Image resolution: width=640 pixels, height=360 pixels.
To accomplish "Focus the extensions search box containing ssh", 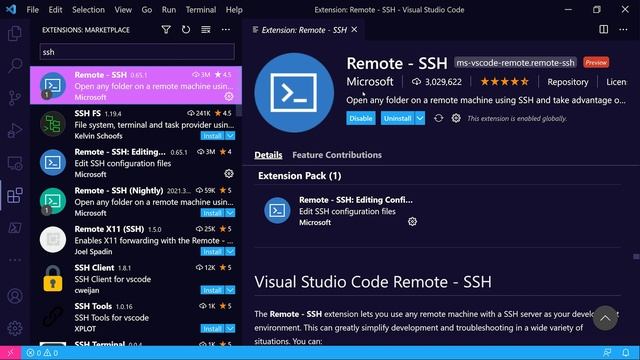I will coord(137,52).
